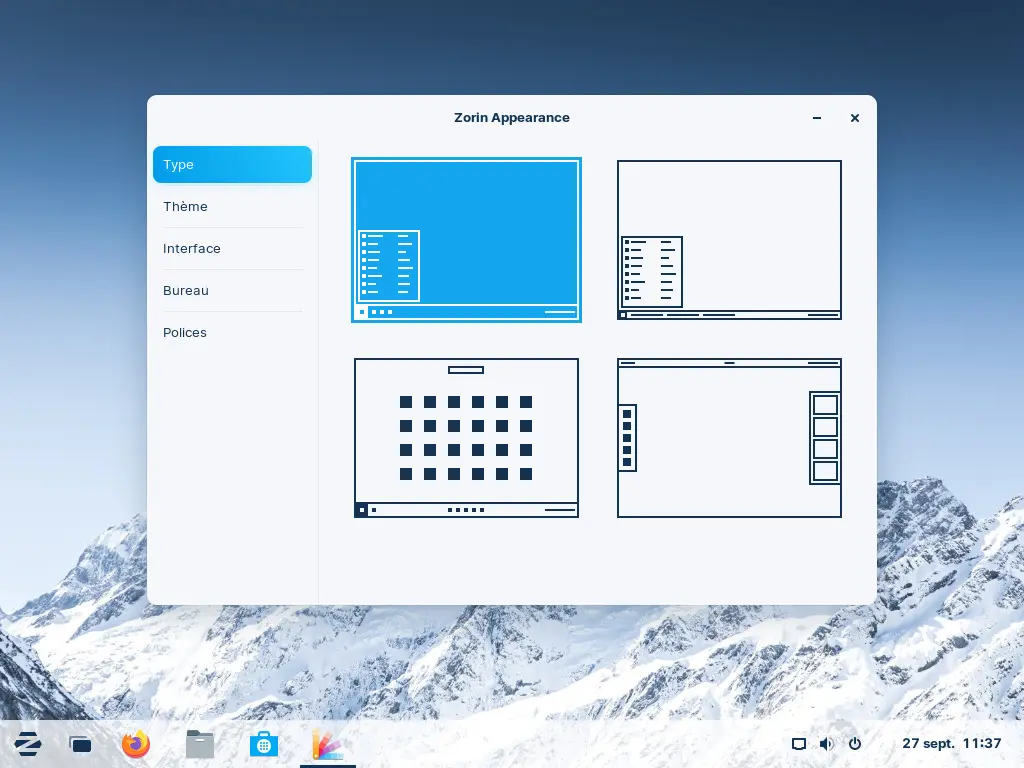Image resolution: width=1024 pixels, height=768 pixels.
Task: Choose the layout with wide taskbar labels
Action: click(729, 240)
